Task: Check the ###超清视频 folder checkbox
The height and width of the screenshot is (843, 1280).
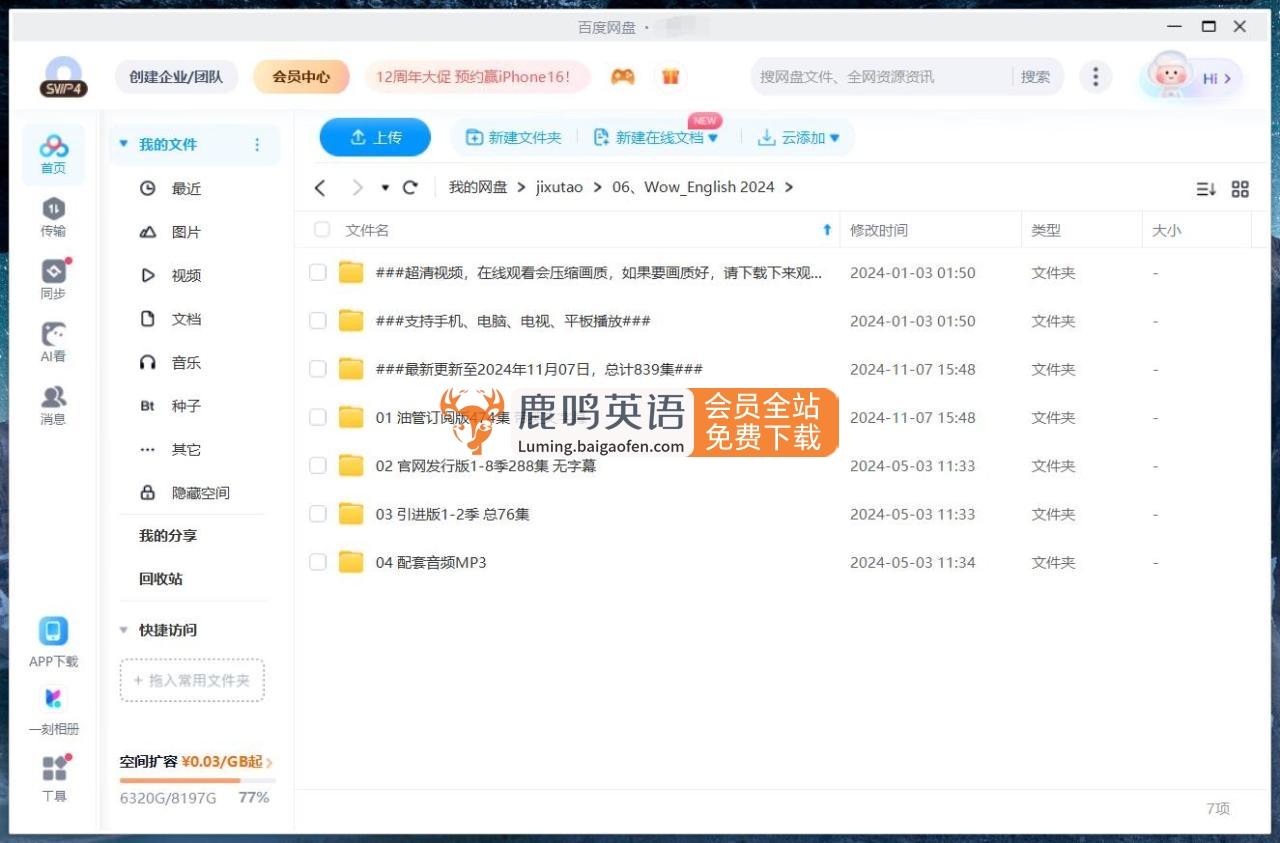Action: point(318,272)
